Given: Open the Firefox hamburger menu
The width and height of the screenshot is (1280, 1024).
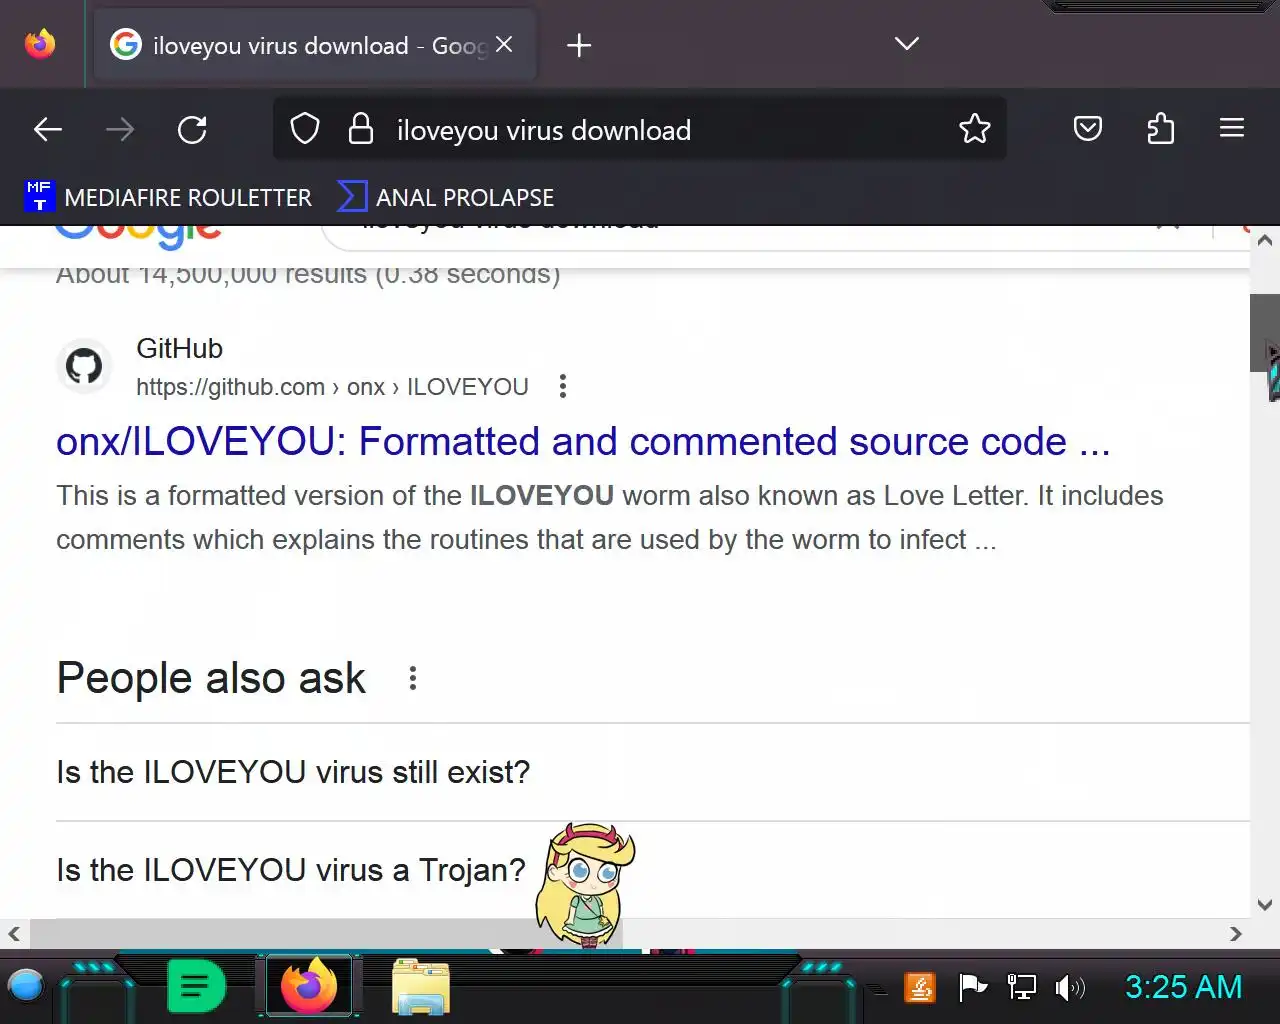Looking at the screenshot, I should (1232, 129).
